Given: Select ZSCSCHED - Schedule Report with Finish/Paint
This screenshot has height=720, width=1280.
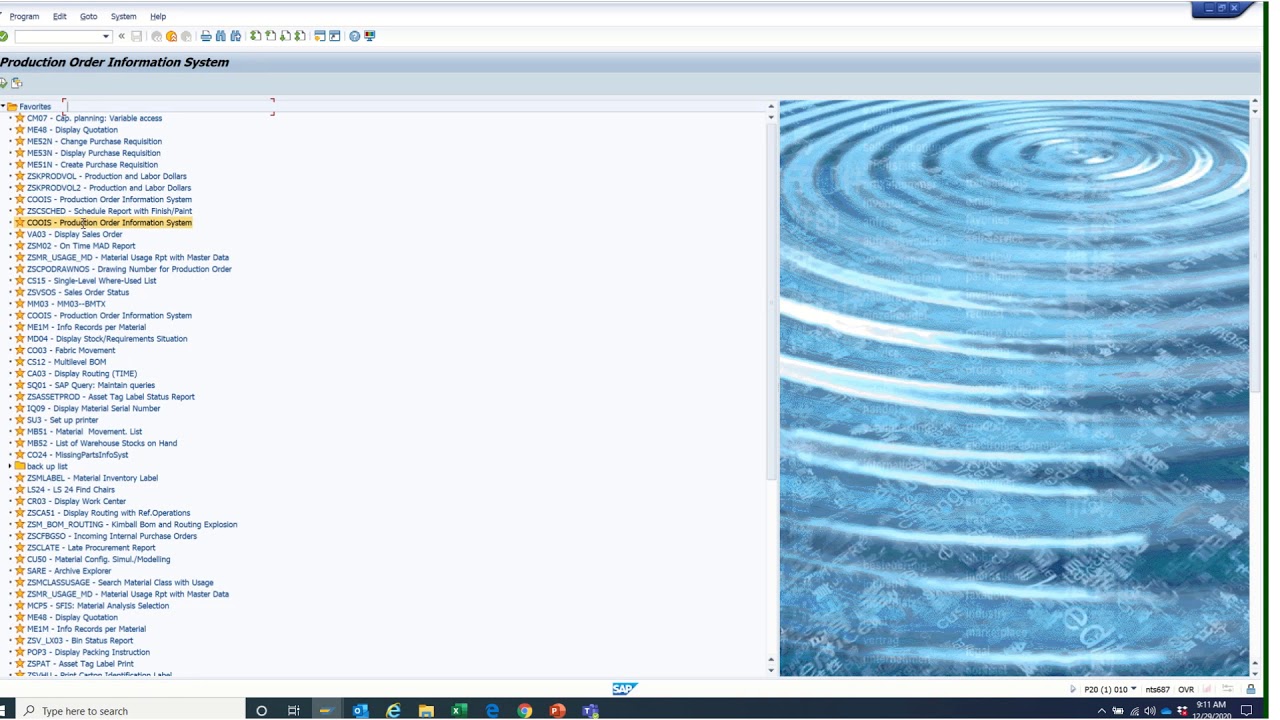Looking at the screenshot, I should pyautogui.click(x=109, y=211).
